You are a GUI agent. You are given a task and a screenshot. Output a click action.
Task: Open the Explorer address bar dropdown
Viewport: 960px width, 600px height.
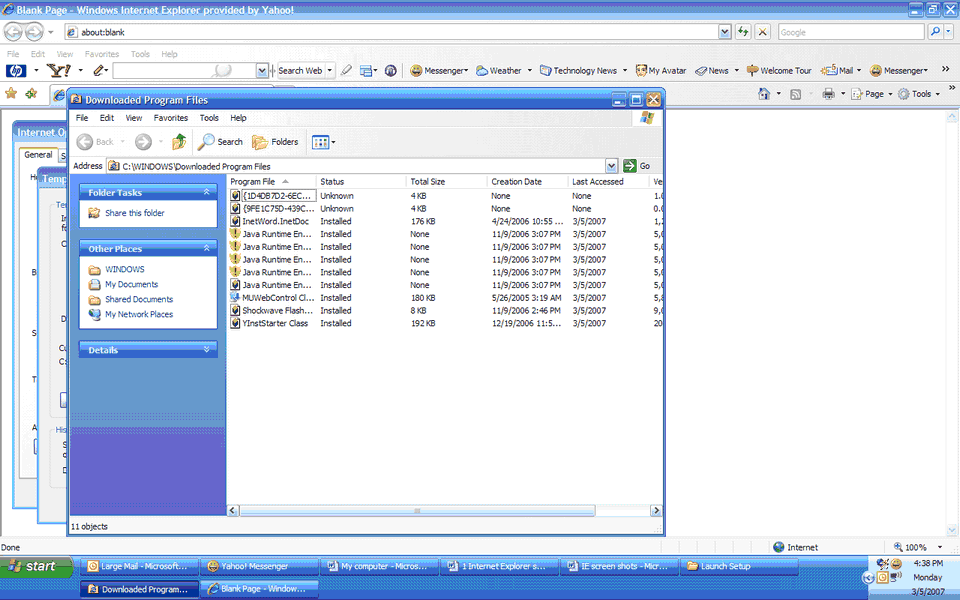[611, 166]
